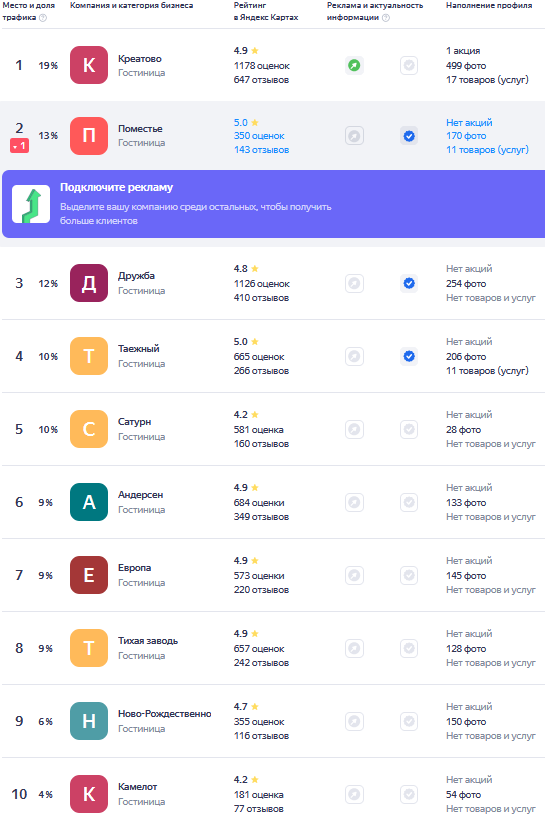545x825 pixels.
Task: Click the Тихая заводь letter T avatar
Action: point(89,648)
